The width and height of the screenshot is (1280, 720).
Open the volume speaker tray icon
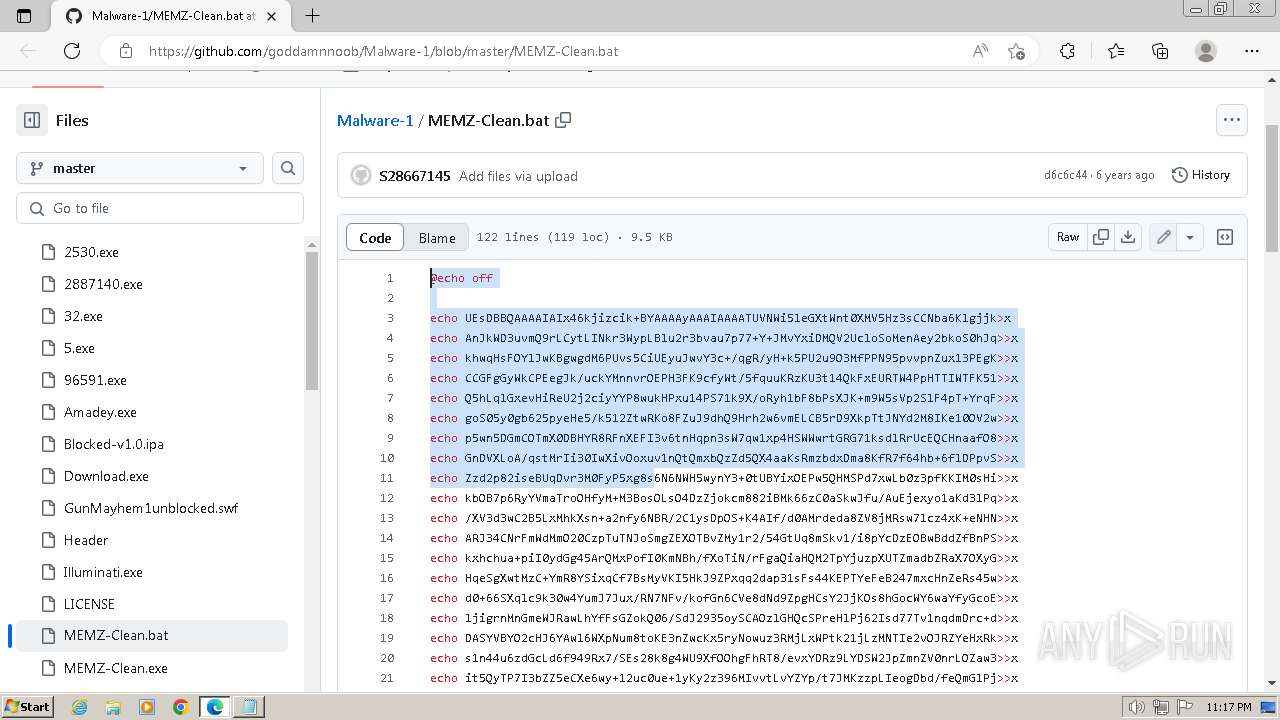click(1136, 707)
